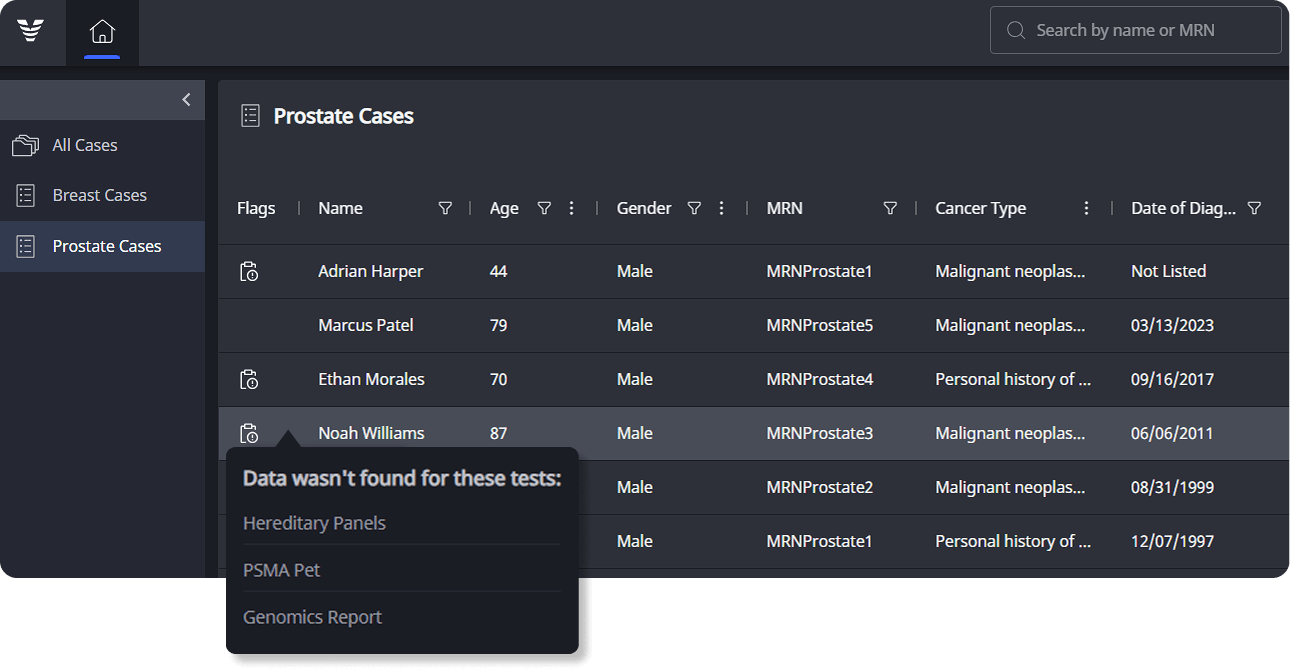The image size is (1290, 670).
Task: Open All Cases in sidebar
Action: coord(85,145)
